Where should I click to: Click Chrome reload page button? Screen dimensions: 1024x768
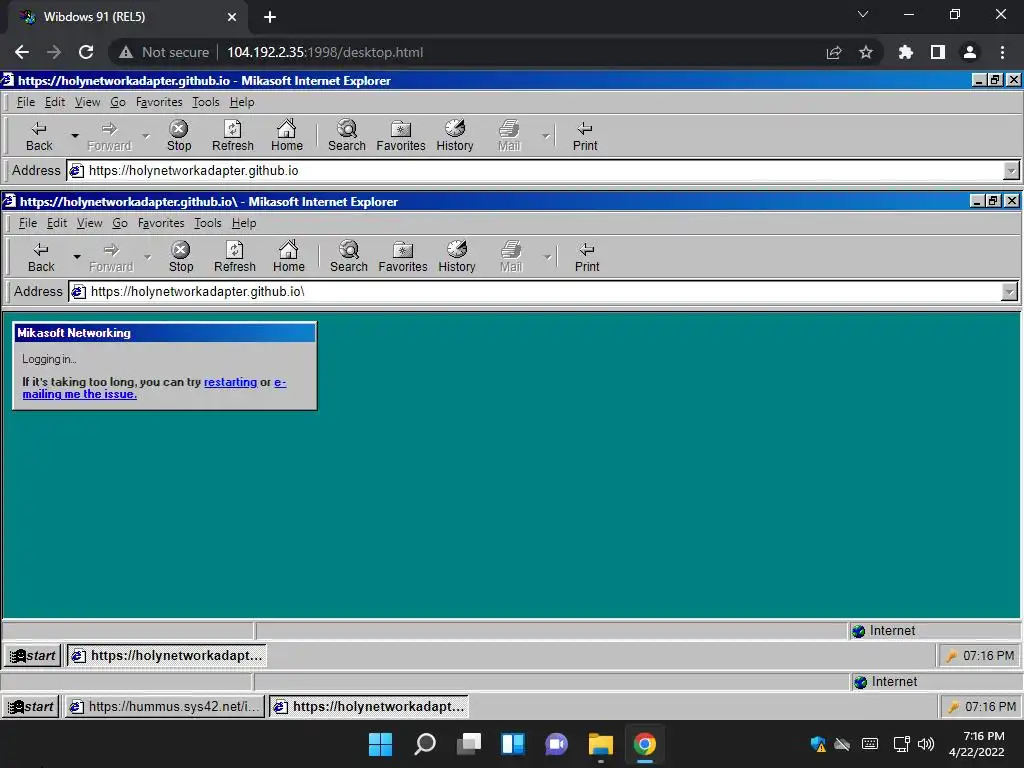click(x=86, y=52)
